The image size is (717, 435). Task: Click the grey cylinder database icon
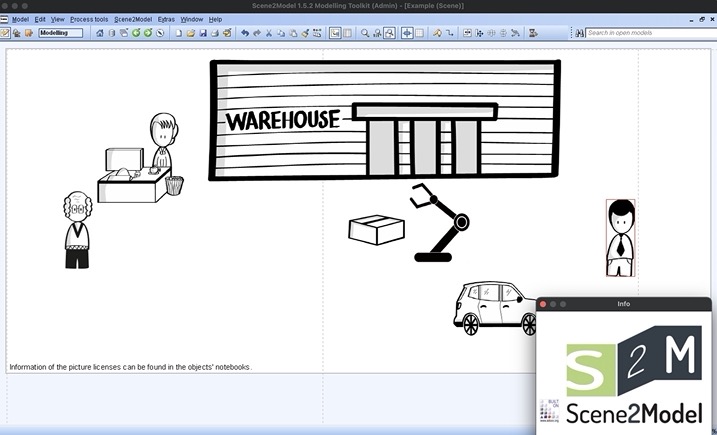[x=112, y=33]
